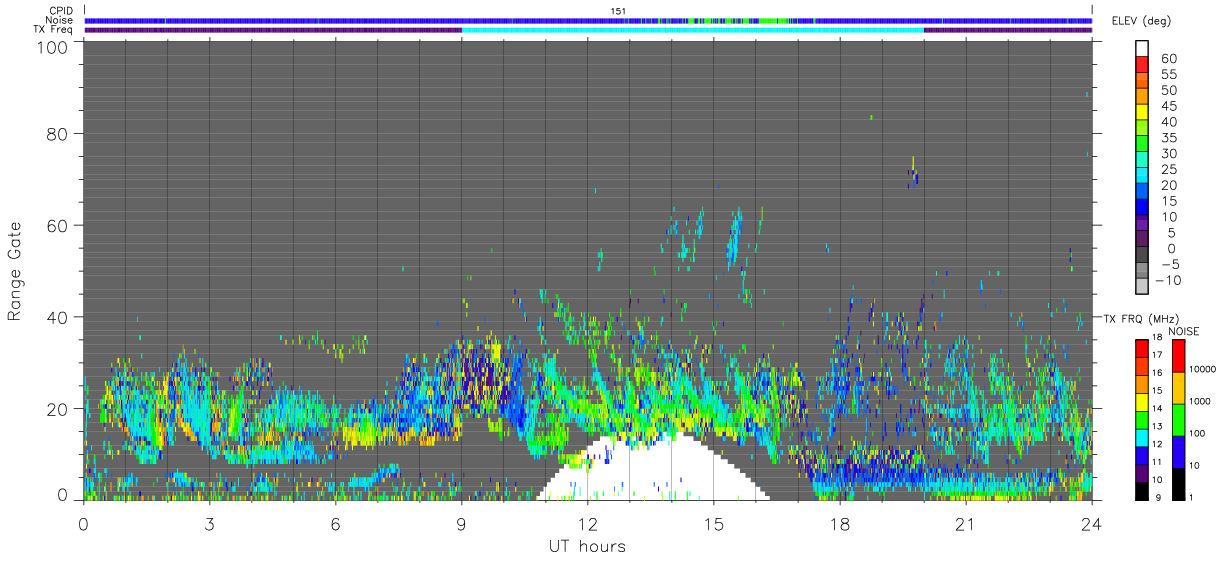Pick the cyan segment of the TX FRQ bar
The height and width of the screenshot is (567, 1228).
point(1142,437)
